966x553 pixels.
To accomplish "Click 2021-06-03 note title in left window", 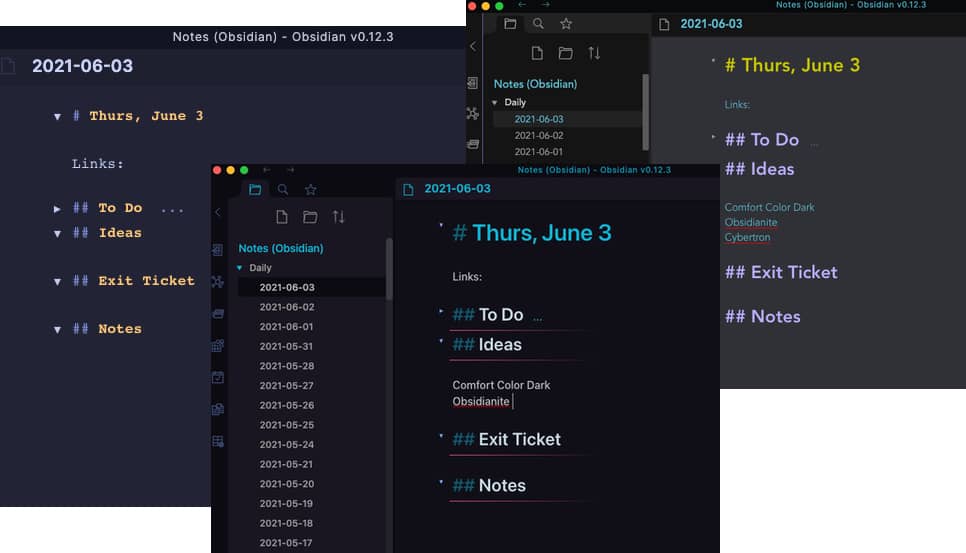I will (x=83, y=66).
